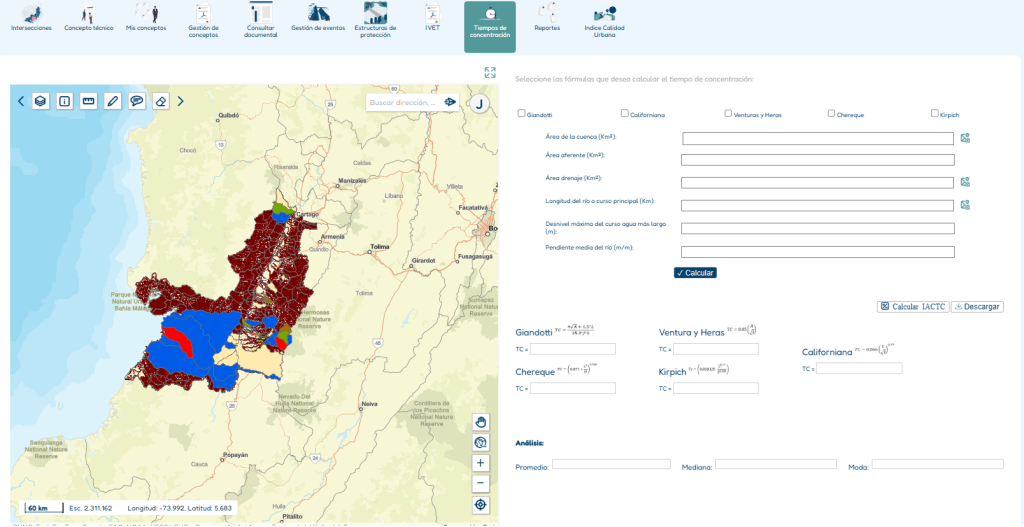
Task: Click the Moda analysis field
Action: point(938,464)
